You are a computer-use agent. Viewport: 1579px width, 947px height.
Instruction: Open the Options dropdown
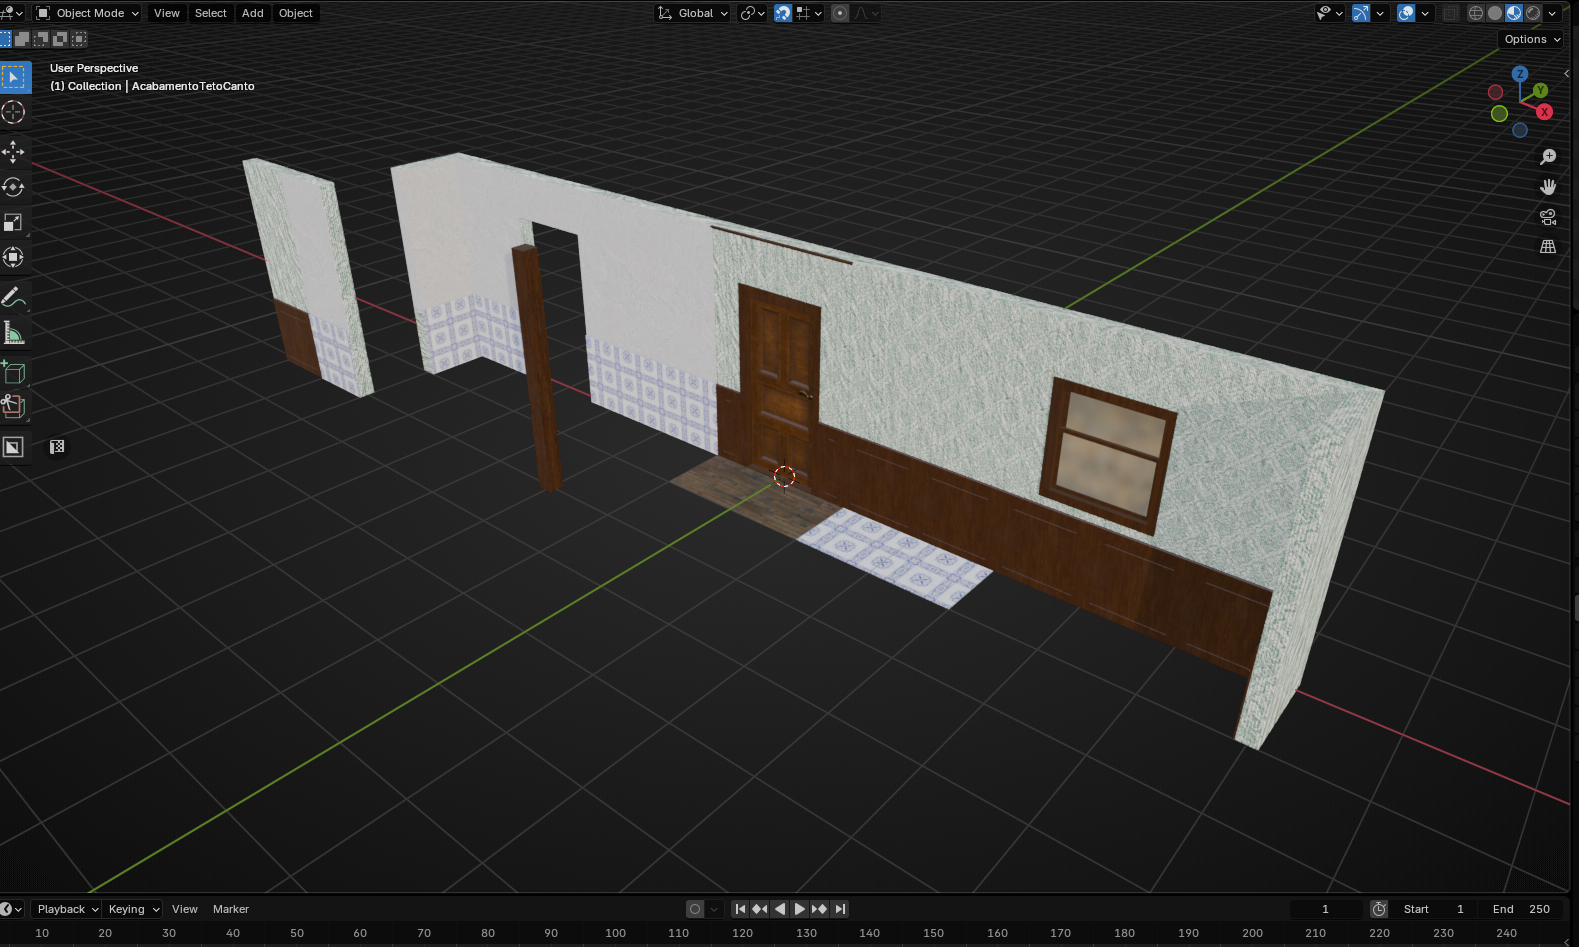pos(1531,39)
